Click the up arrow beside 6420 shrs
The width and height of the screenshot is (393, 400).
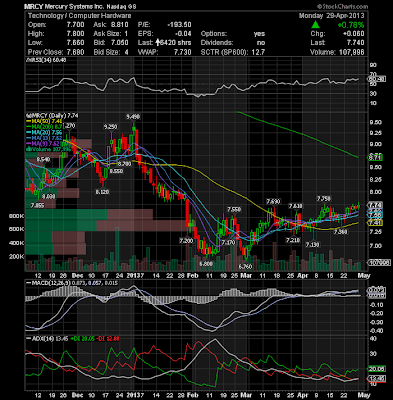coord(158,43)
